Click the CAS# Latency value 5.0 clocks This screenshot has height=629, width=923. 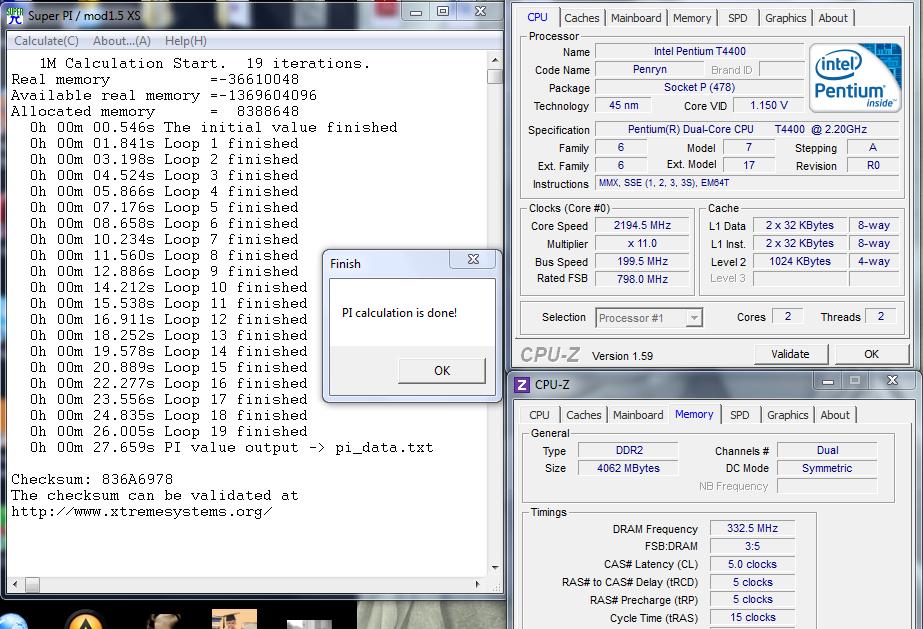click(752, 564)
